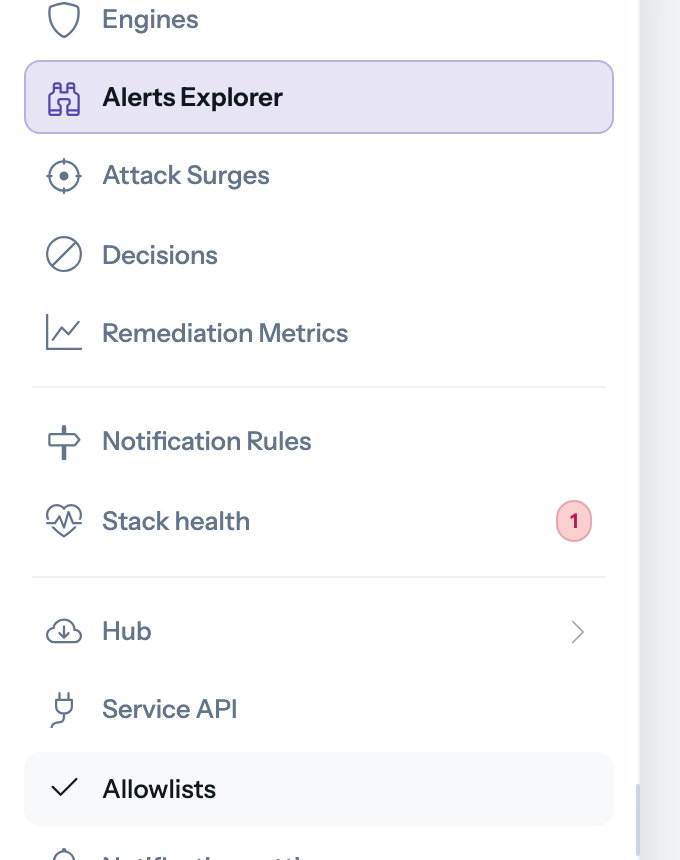
Task: Click the Hub cloud download icon
Action: pos(64,631)
